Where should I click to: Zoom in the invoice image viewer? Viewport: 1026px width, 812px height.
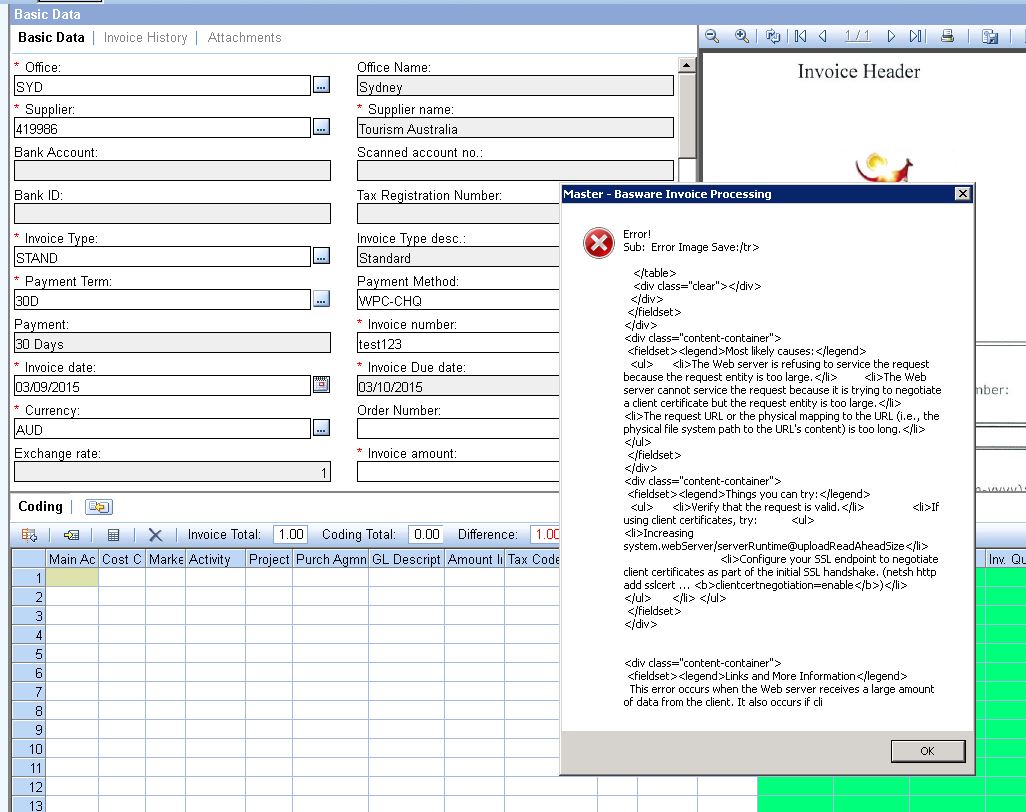click(741, 37)
